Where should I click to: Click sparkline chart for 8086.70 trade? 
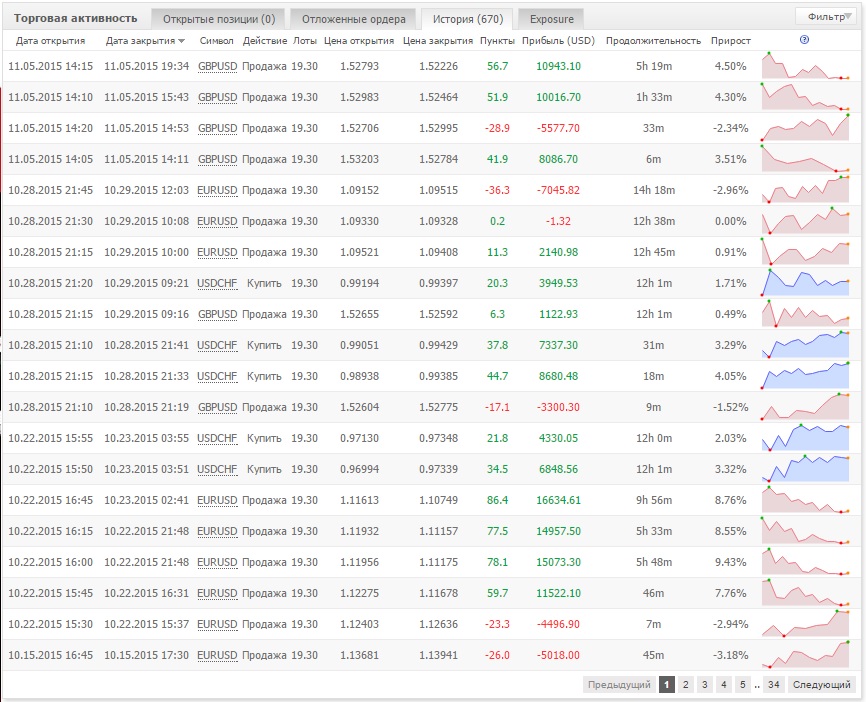(805, 159)
